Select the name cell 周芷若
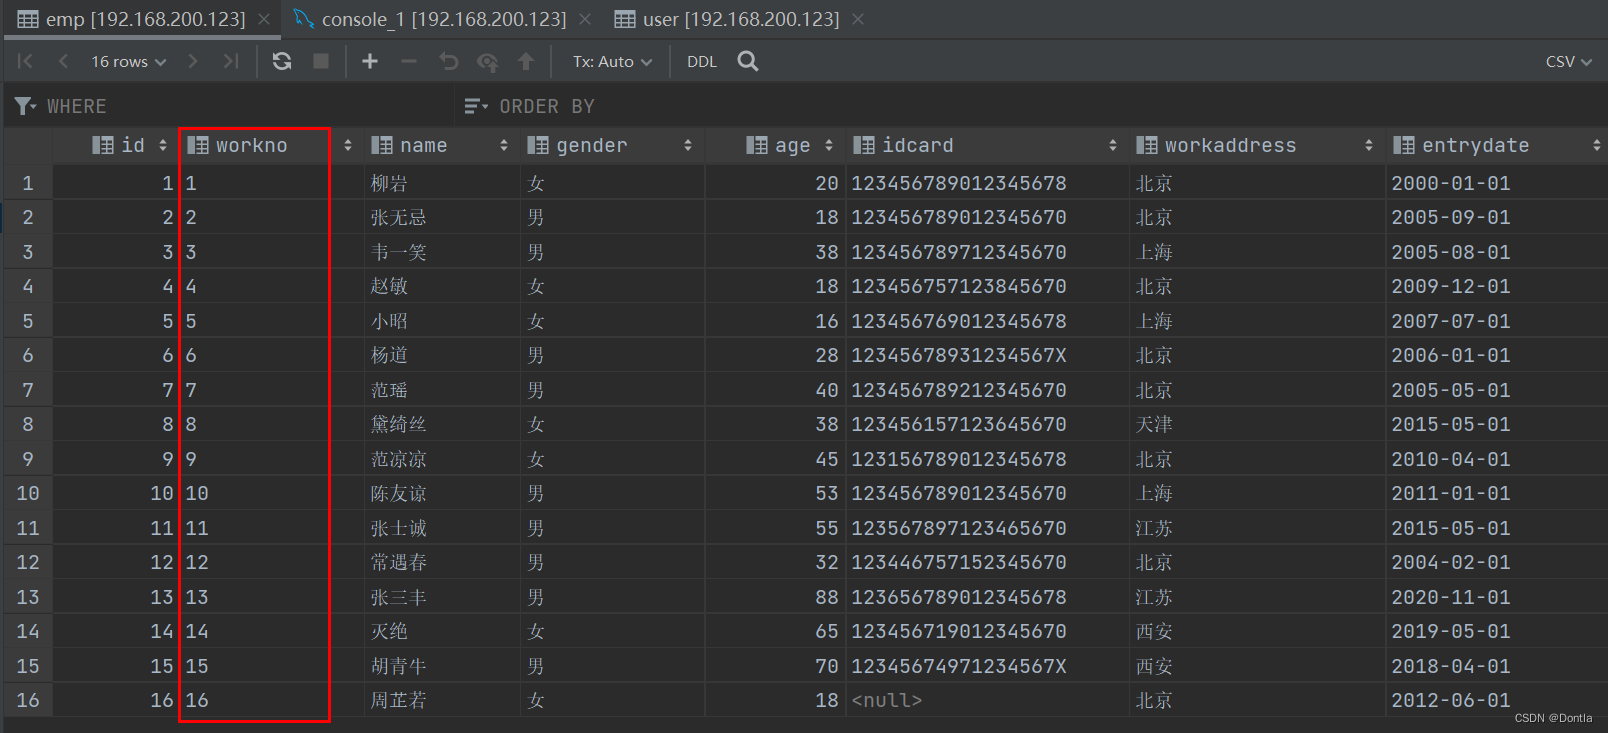This screenshot has height=733, width=1608. click(442, 700)
